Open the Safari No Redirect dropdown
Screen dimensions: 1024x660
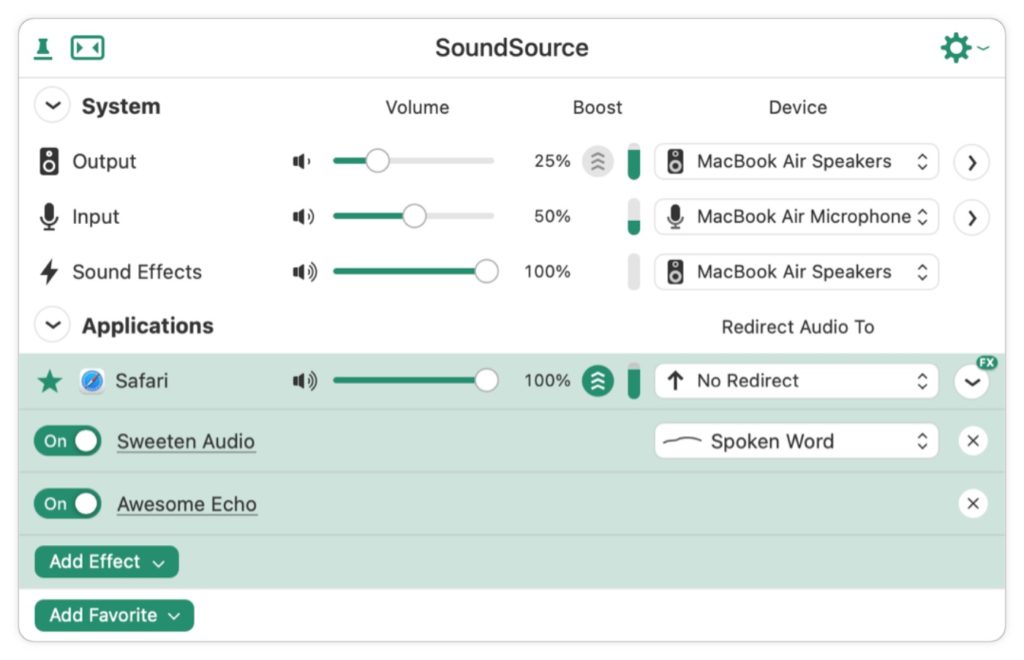pyautogui.click(x=796, y=381)
